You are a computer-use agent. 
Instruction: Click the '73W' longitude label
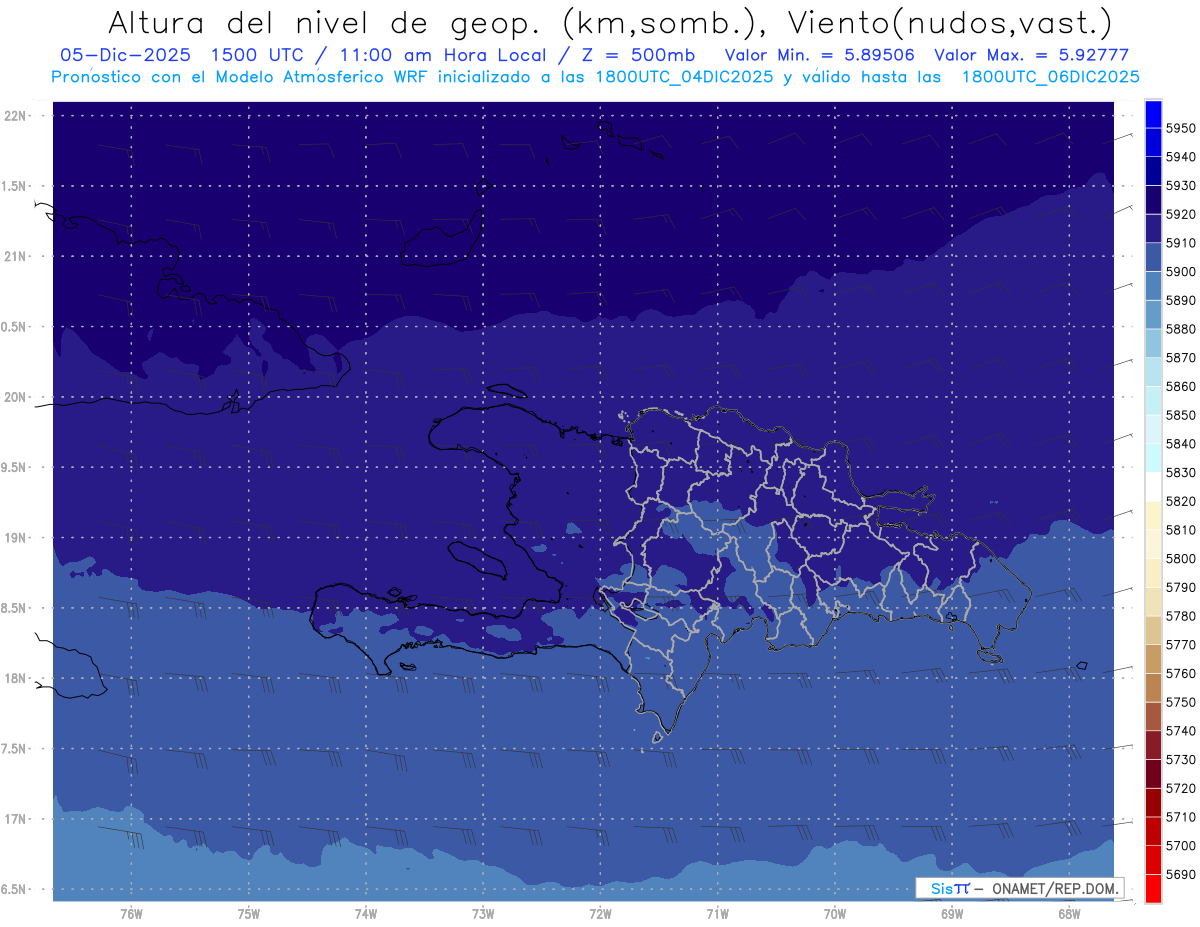pyautogui.click(x=483, y=914)
